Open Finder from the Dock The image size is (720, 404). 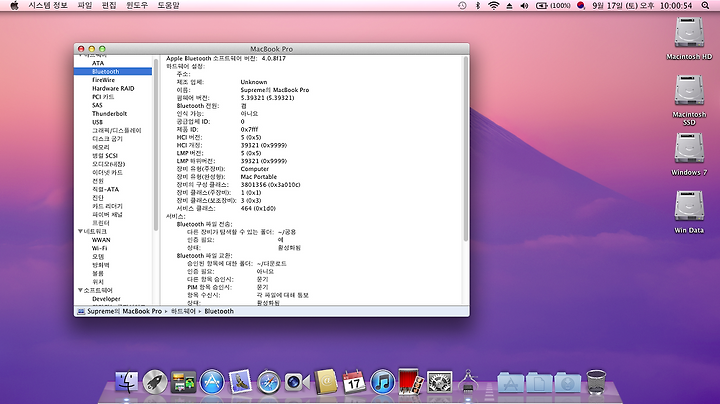[x=126, y=382]
